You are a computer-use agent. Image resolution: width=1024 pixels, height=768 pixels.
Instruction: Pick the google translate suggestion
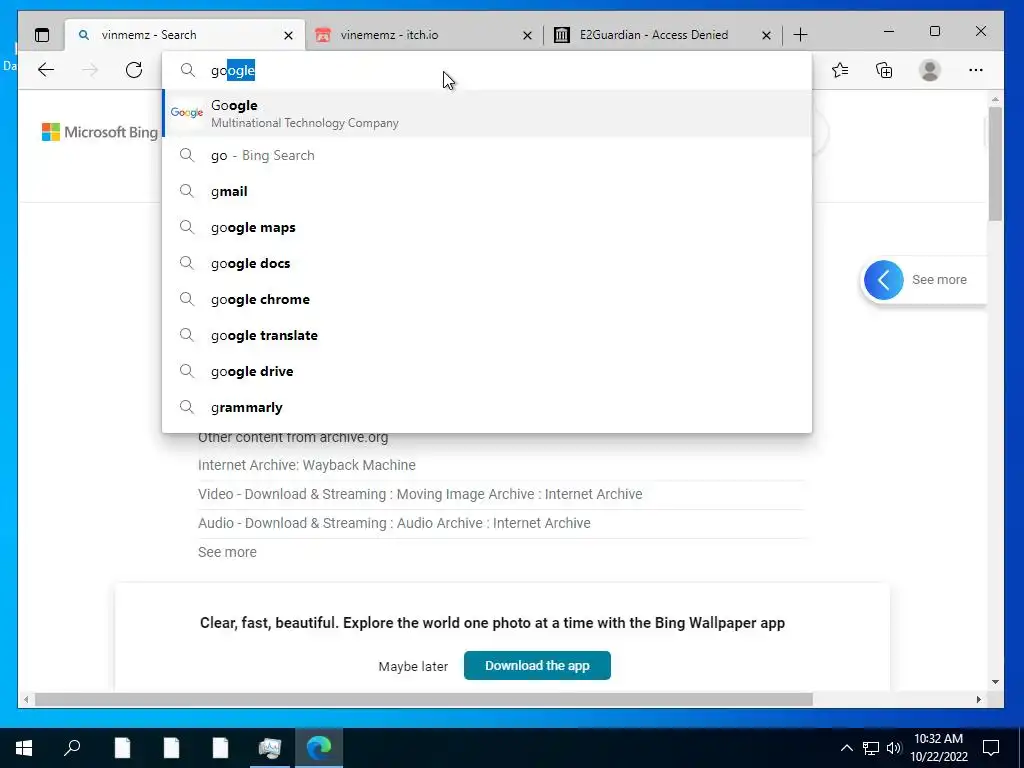[487, 335]
